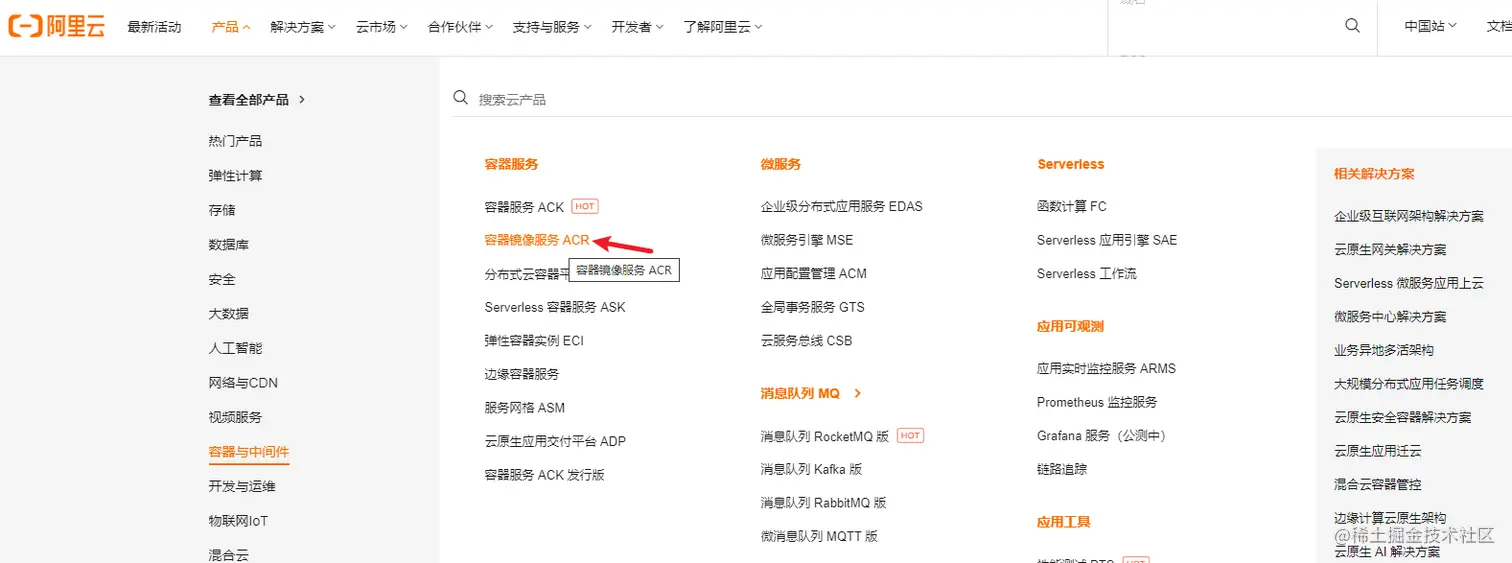Screen dimensions: 1512x563
Task: Expand the 中国站 region selector
Action: click(x=1430, y=27)
